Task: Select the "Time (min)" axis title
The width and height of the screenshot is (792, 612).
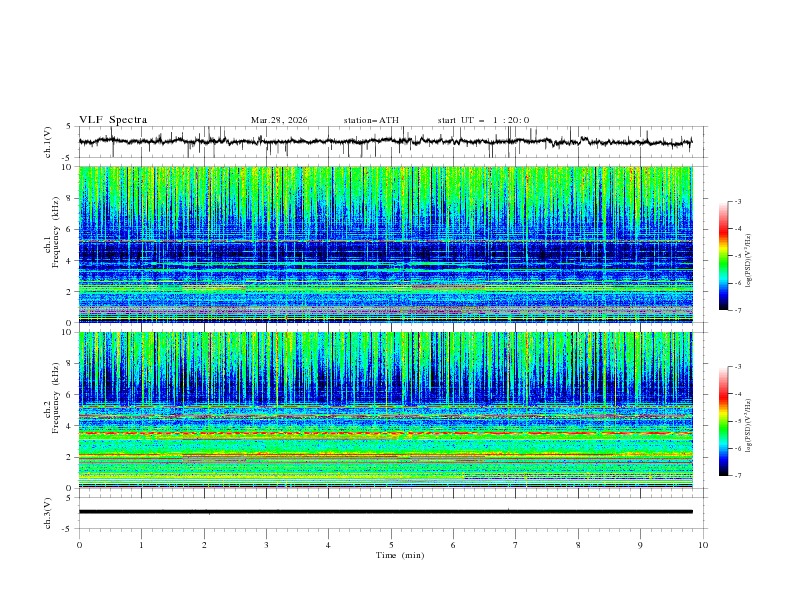Action: pyautogui.click(x=400, y=555)
